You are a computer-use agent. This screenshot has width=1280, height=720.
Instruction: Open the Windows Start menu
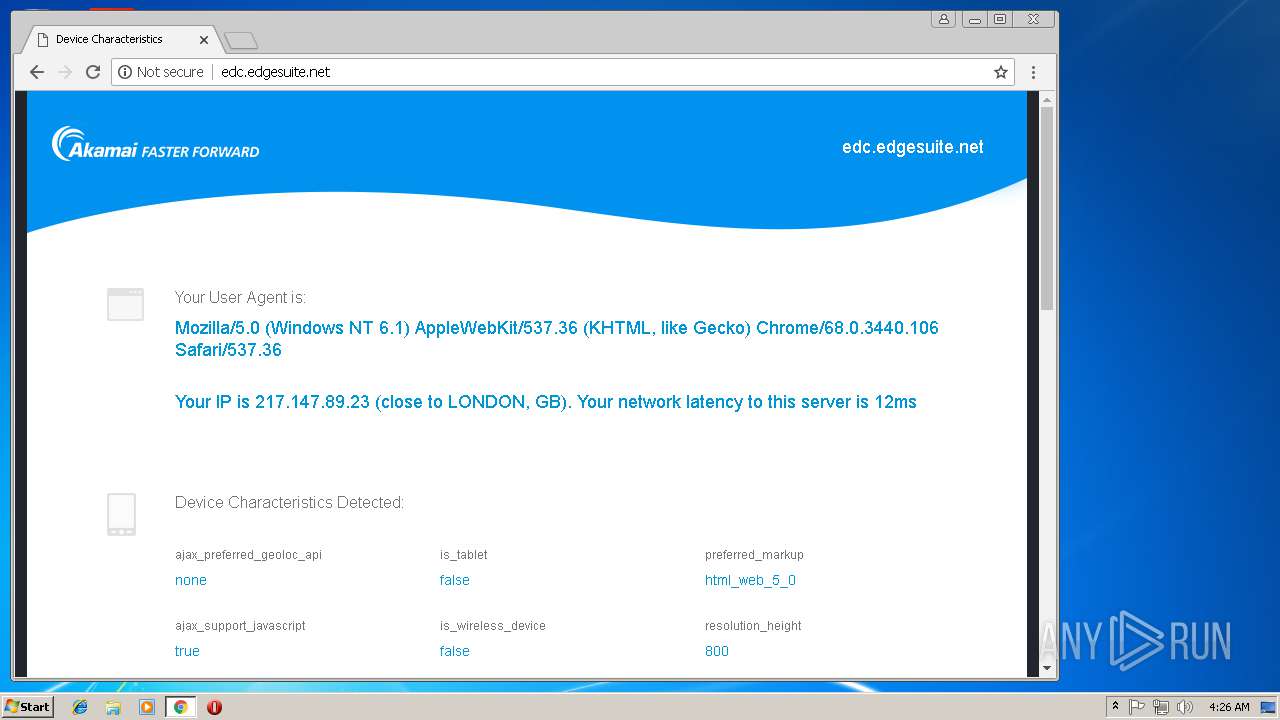coord(27,706)
